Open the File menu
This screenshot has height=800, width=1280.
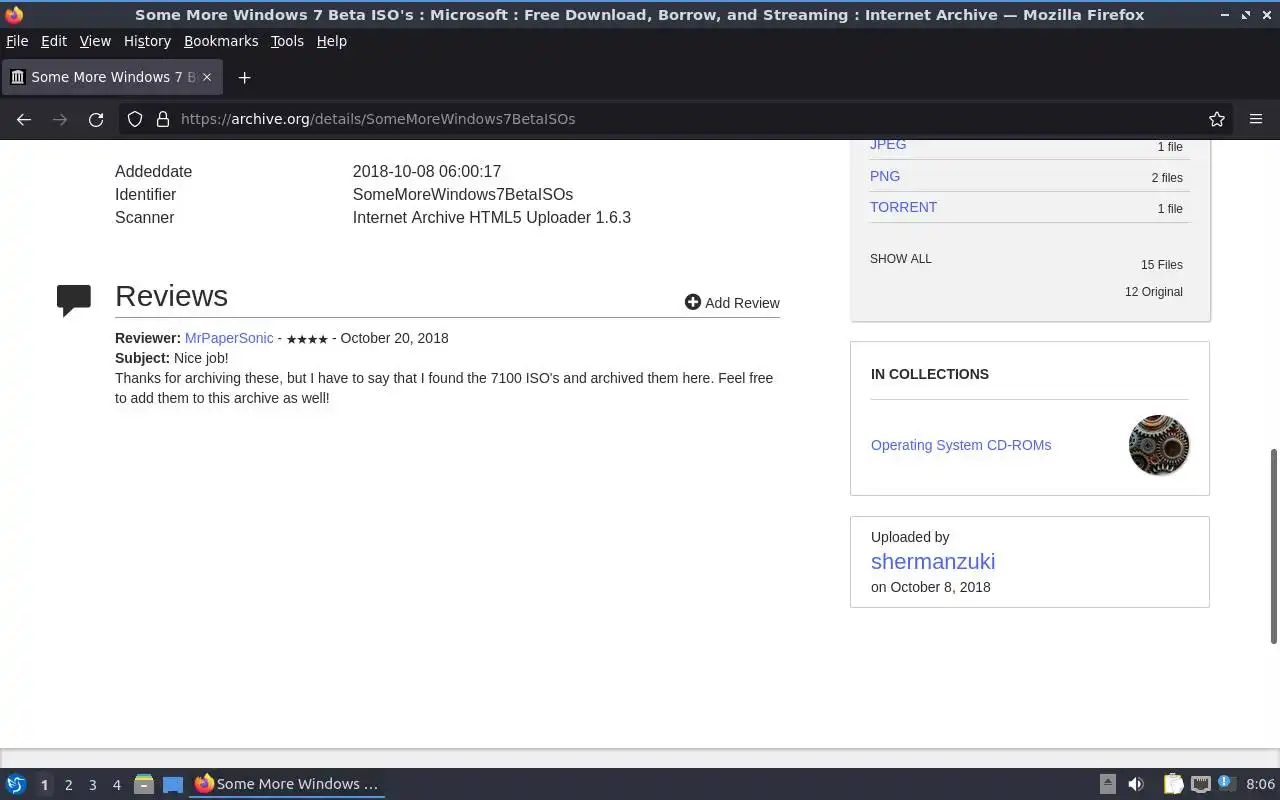(x=17, y=41)
